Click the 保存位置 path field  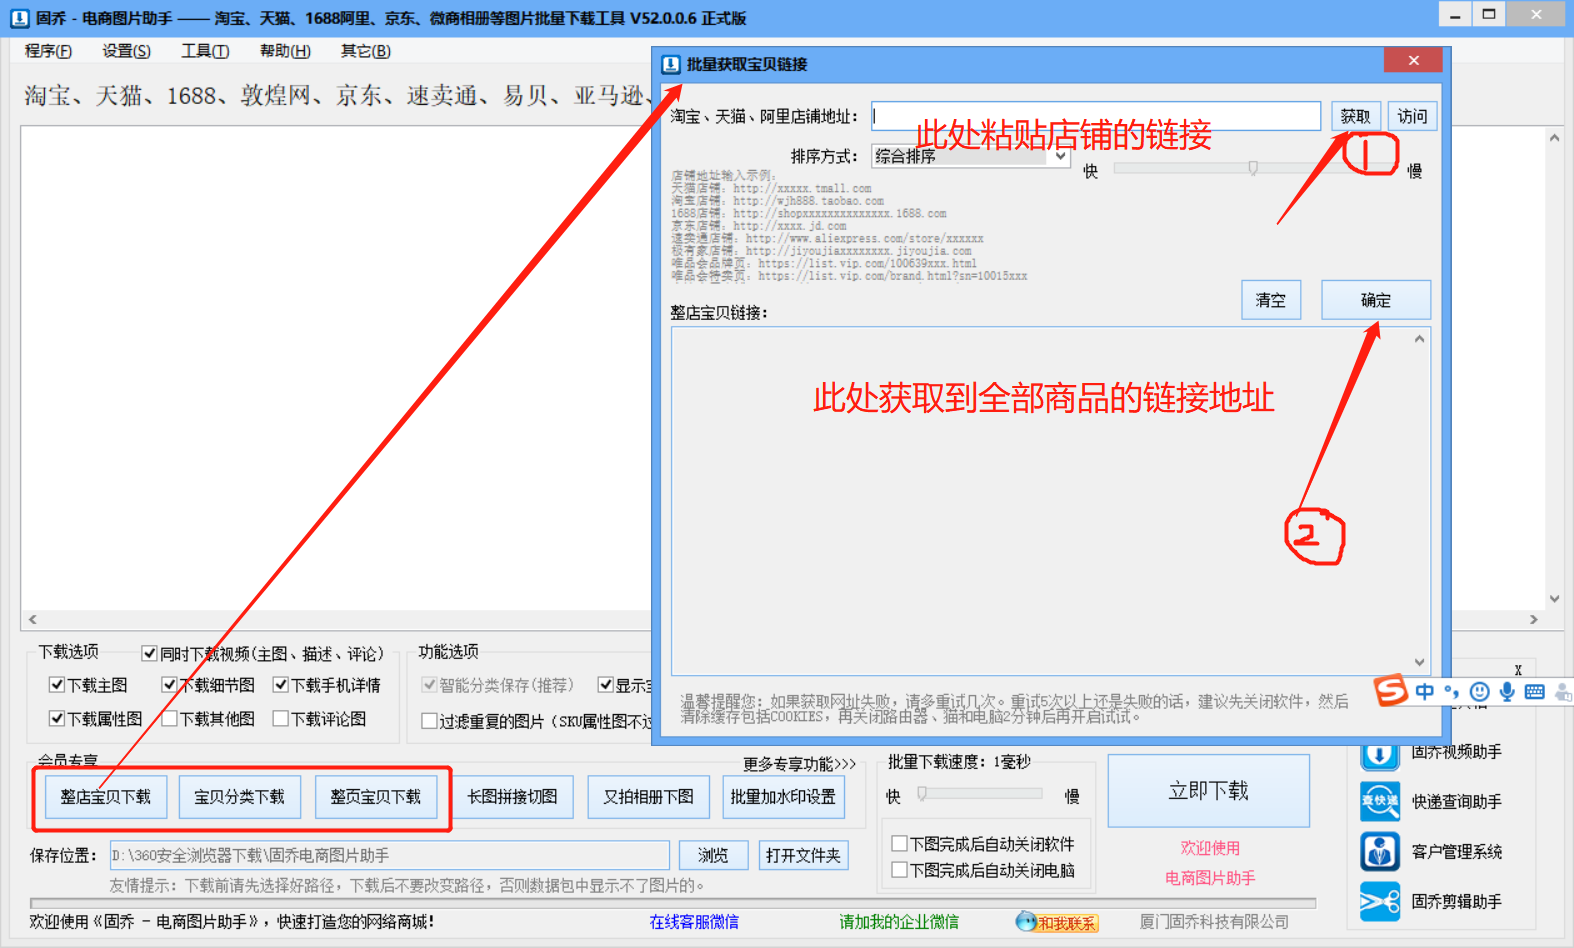pos(389,855)
